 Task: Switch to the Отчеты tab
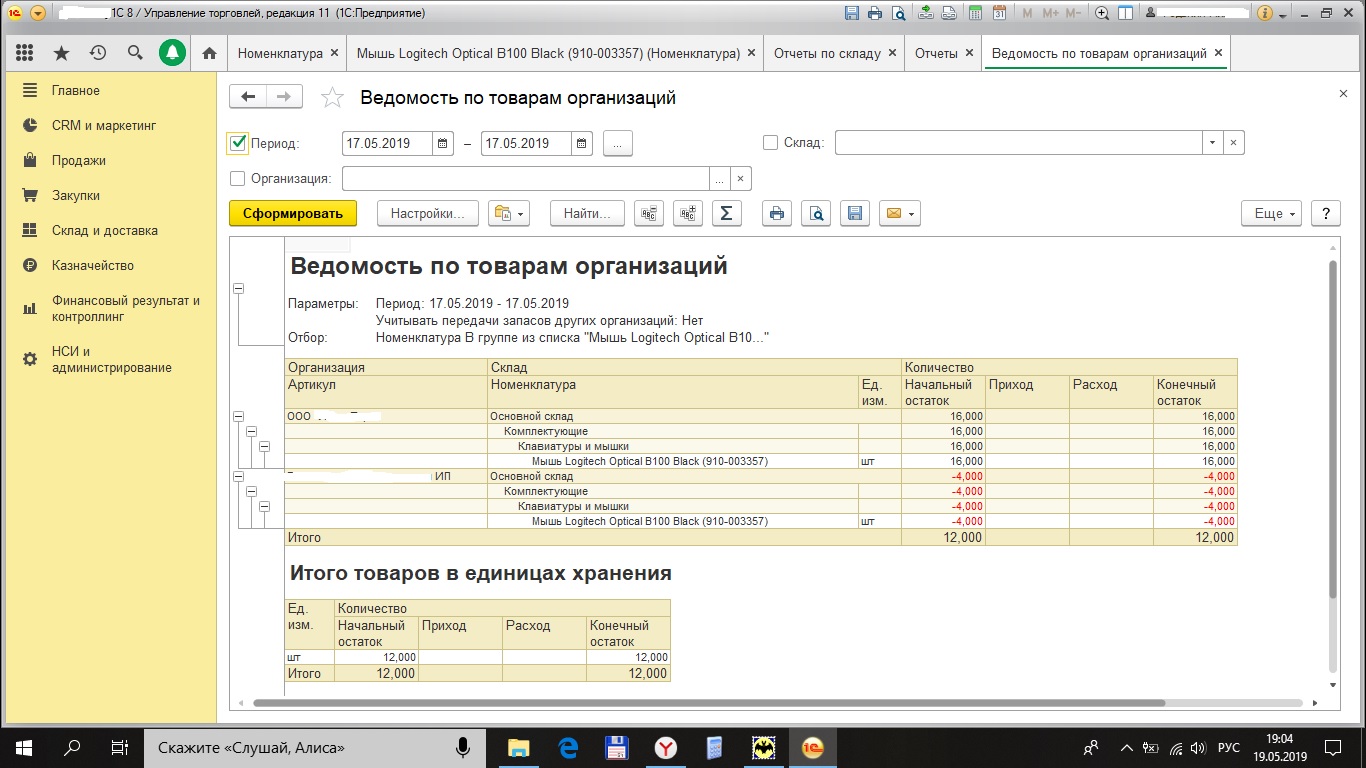(x=936, y=53)
